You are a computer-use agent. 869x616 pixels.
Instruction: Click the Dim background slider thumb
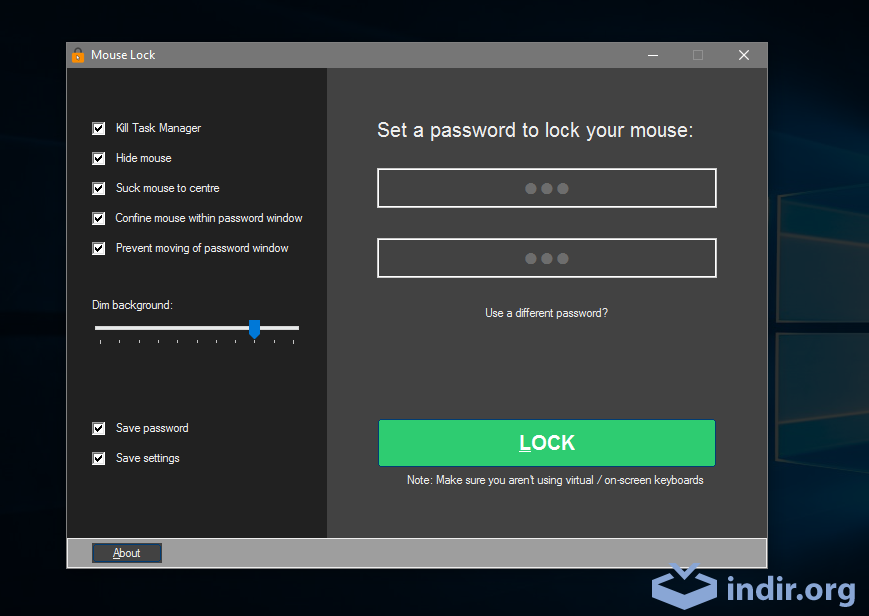(x=255, y=328)
